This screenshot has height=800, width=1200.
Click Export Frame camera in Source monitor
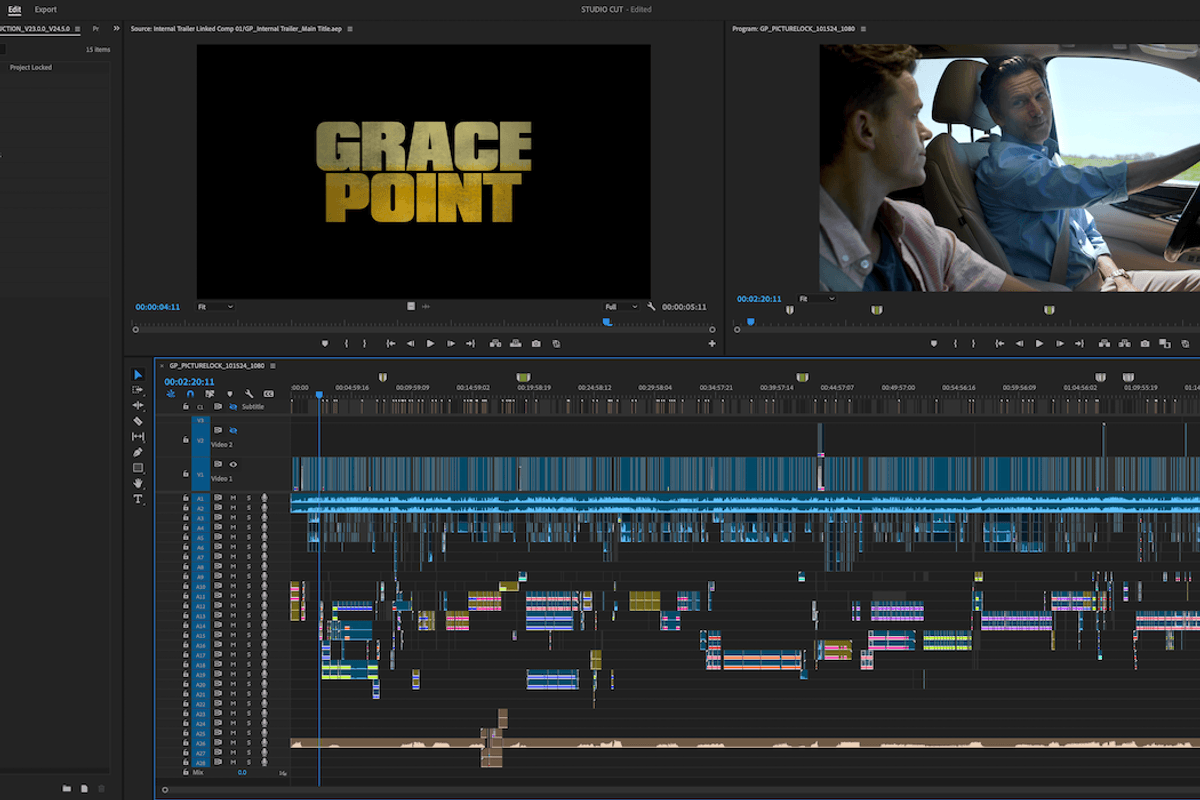[x=536, y=343]
